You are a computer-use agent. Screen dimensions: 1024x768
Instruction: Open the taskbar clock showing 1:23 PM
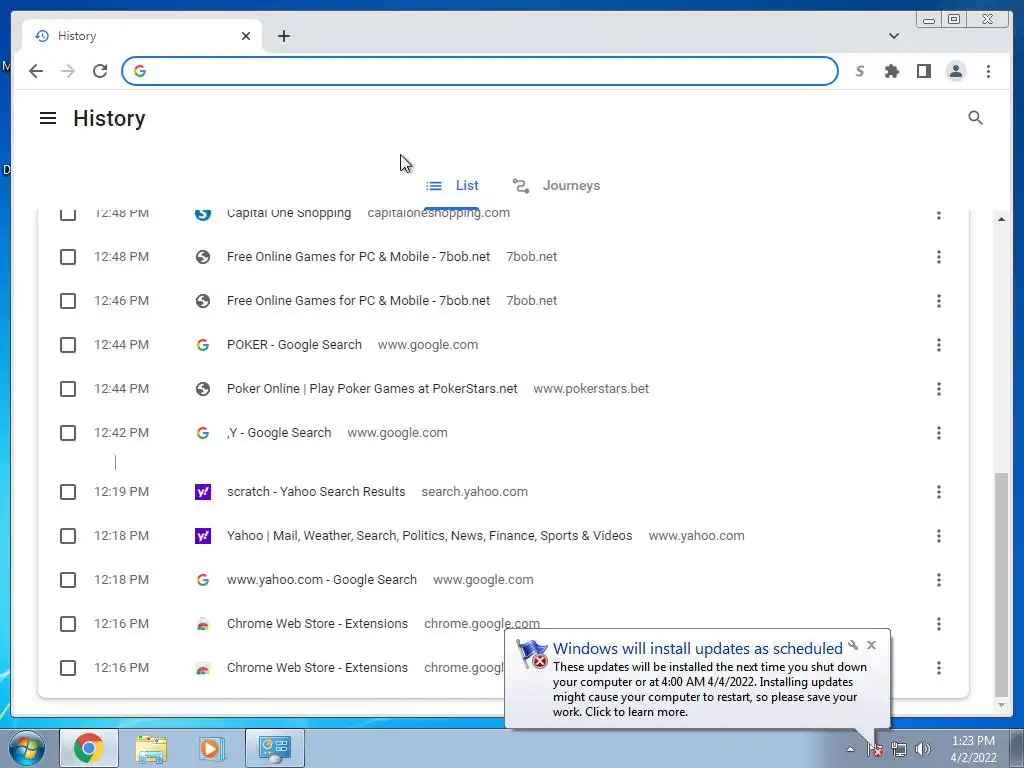973,749
